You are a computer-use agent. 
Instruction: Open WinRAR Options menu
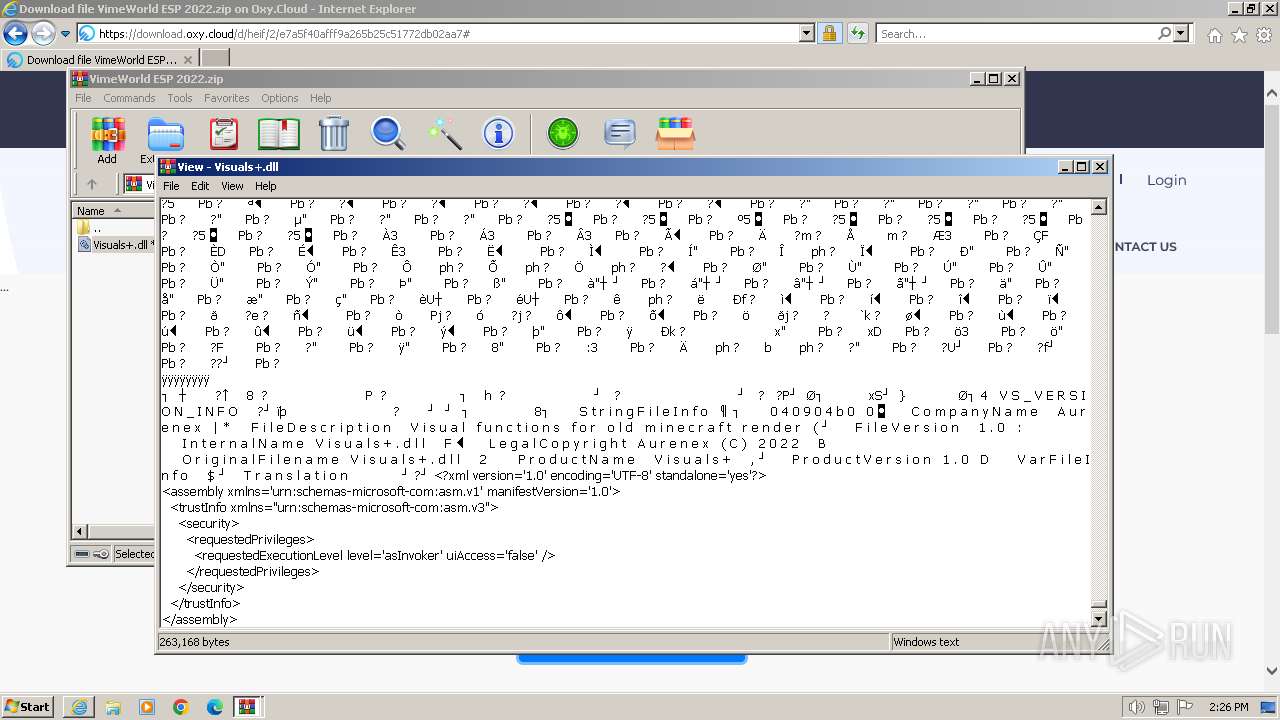(x=280, y=98)
